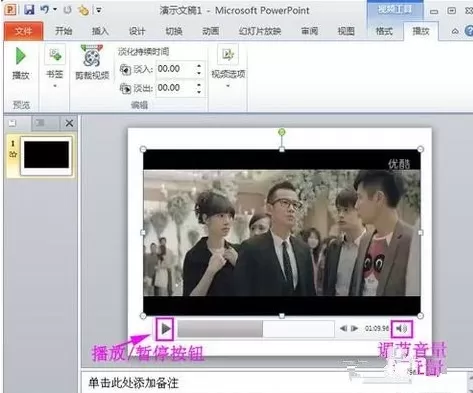Click the pointing-hand icon in quick access toolbar

tap(83, 10)
